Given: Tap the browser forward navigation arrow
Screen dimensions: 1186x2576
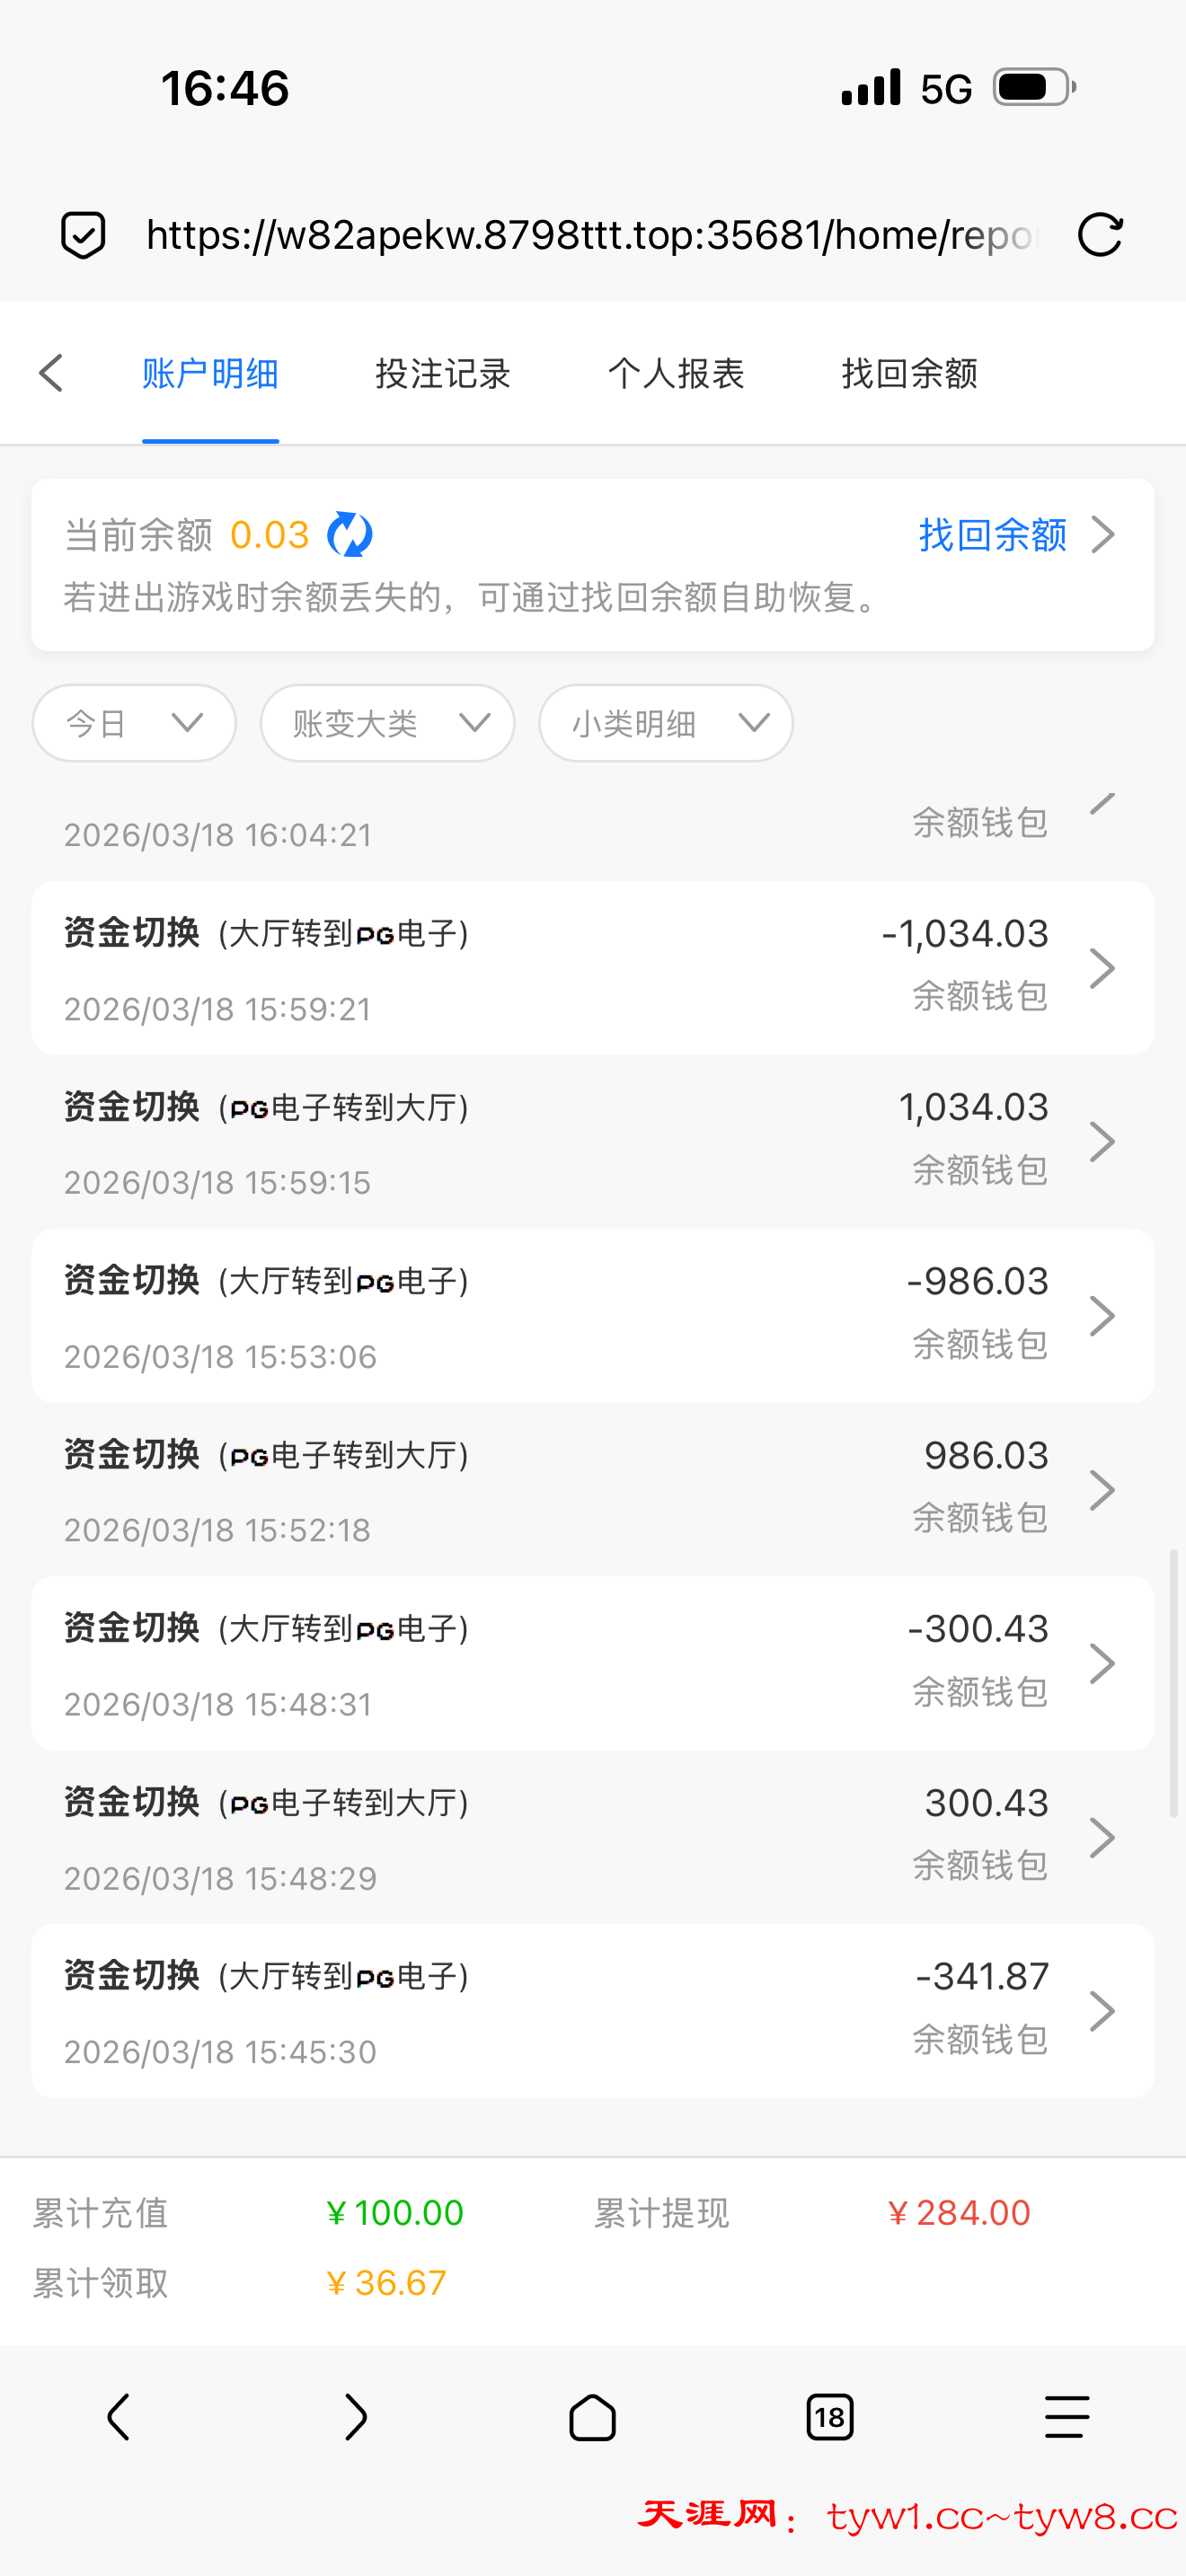Looking at the screenshot, I should point(355,2417).
